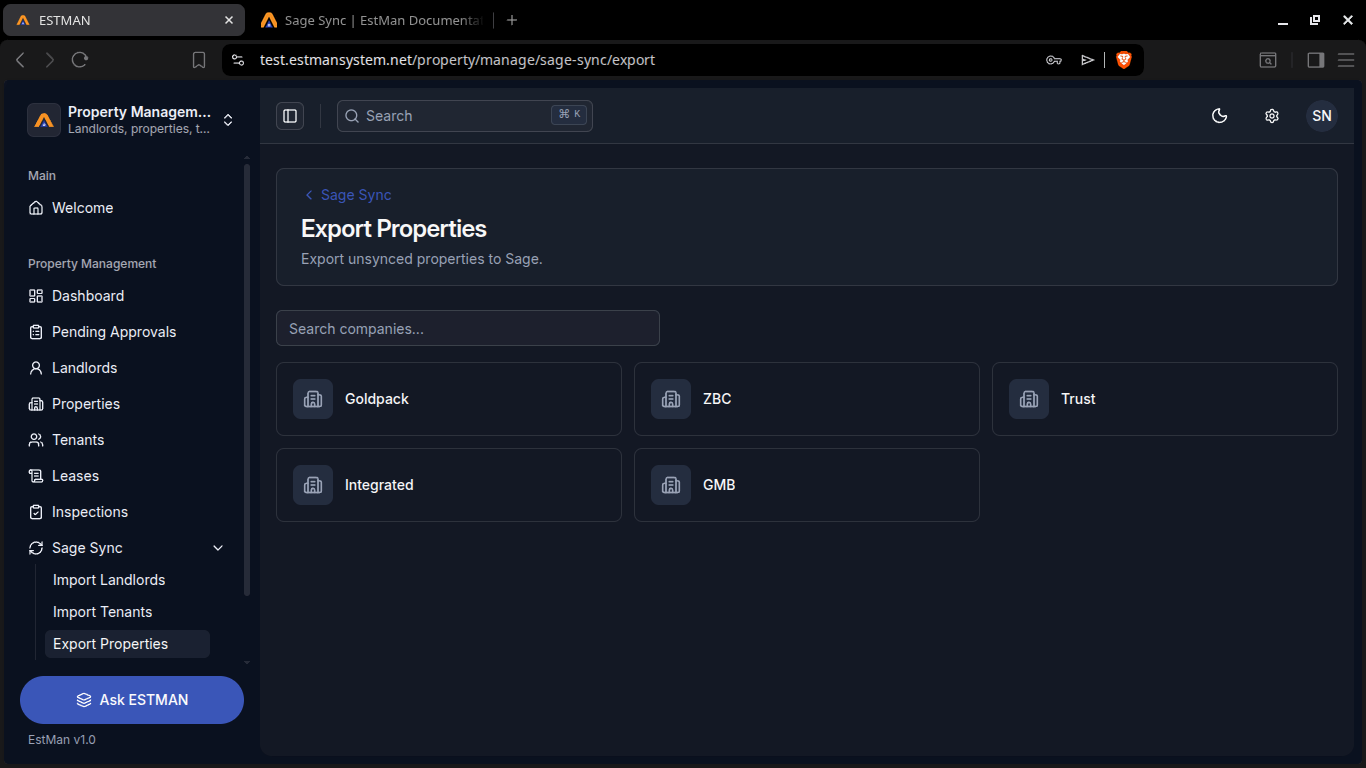Click the Trust company building icon
The width and height of the screenshot is (1366, 768).
[1029, 399]
